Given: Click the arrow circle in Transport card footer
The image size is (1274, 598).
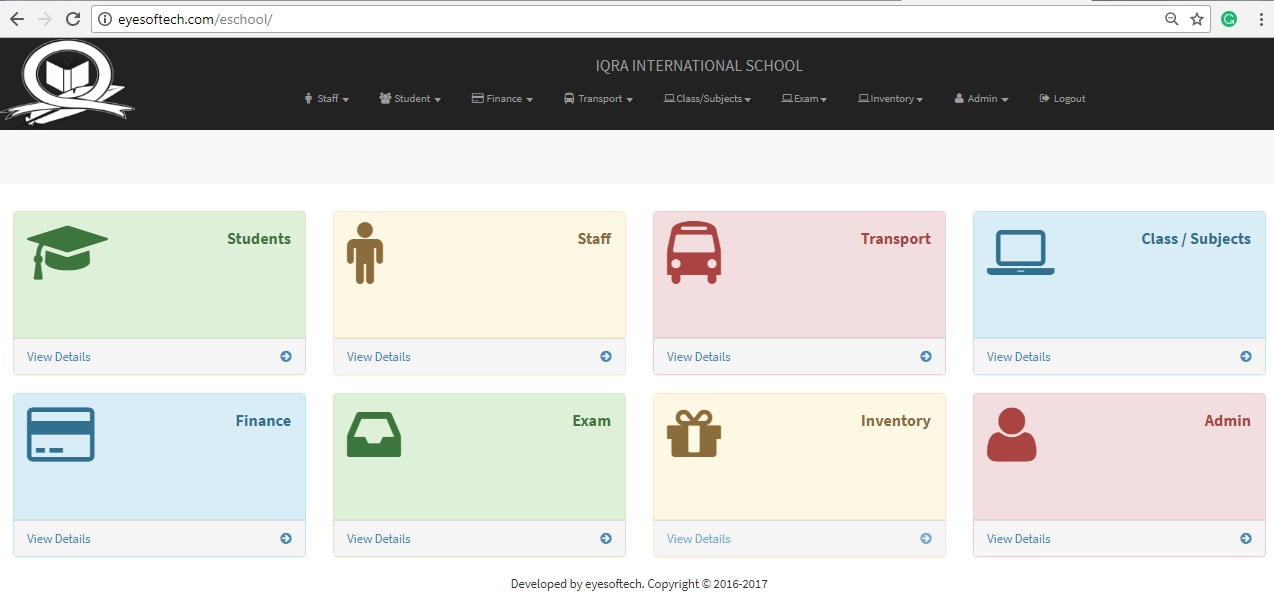Looking at the screenshot, I should pyautogui.click(x=926, y=357).
